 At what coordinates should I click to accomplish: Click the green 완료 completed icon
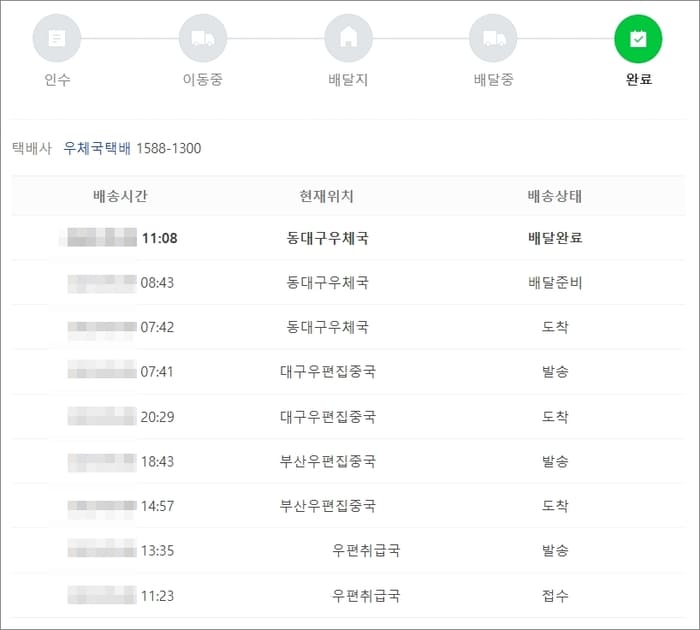638,39
